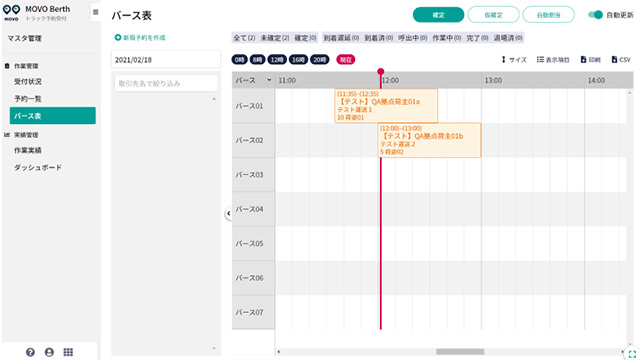Expand the バース column header dropdown

pos(269,80)
